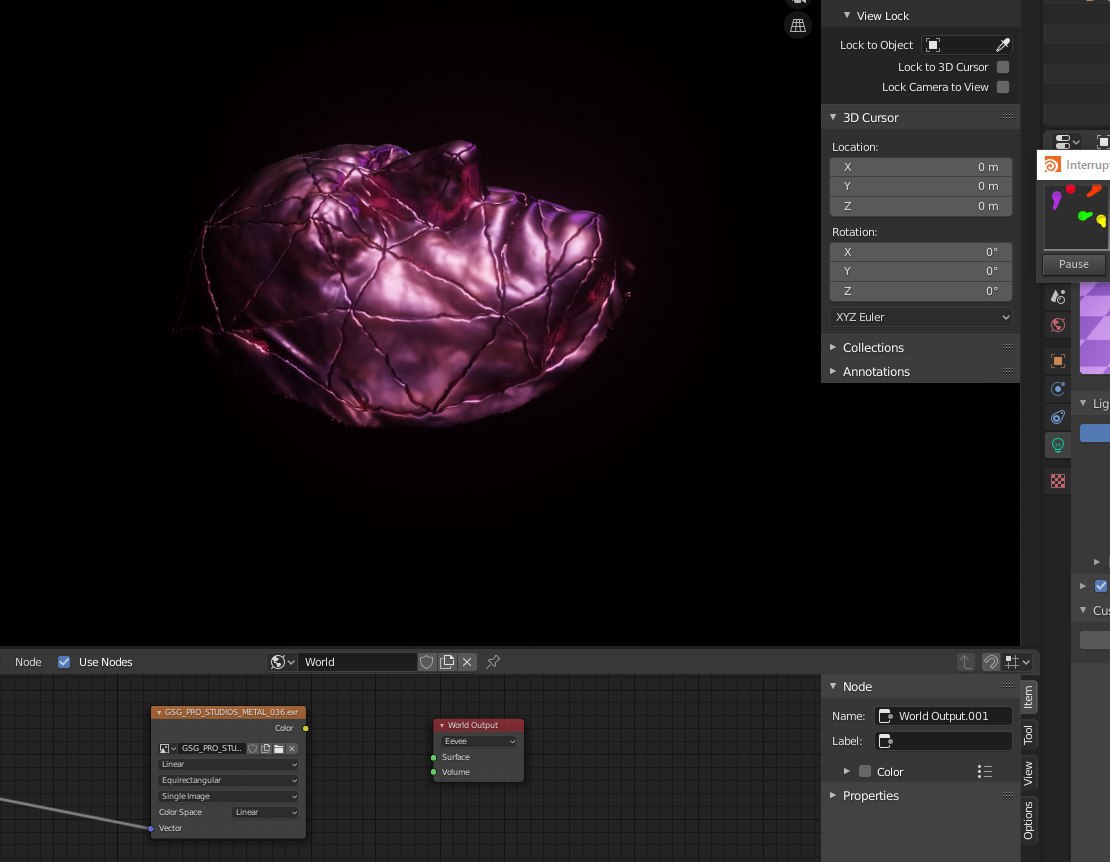
Task: Open the XYZ Euler rotation mode dropdown
Action: pyautogui.click(x=921, y=317)
